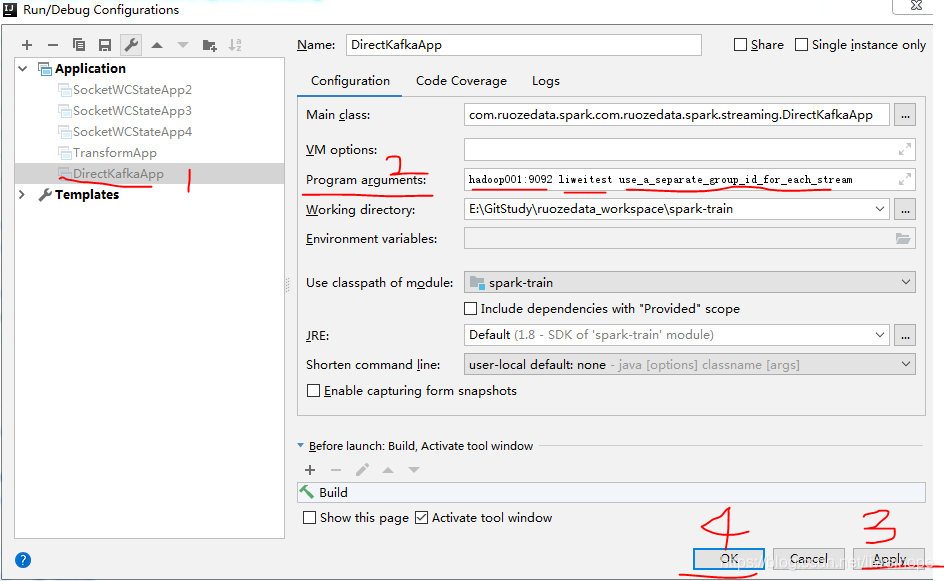Click the Environment variables field

click(690, 238)
